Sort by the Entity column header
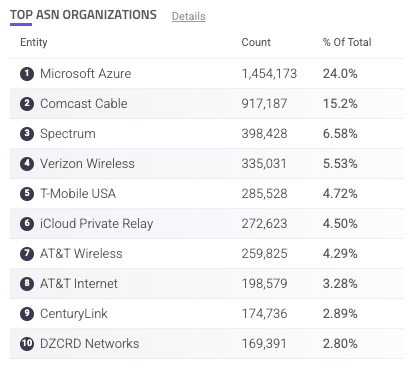413x369 pixels. pos(34,42)
